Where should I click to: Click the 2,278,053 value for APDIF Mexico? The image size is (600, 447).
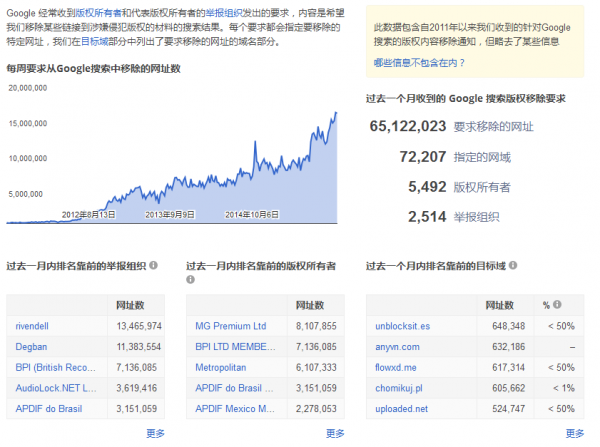point(316,409)
